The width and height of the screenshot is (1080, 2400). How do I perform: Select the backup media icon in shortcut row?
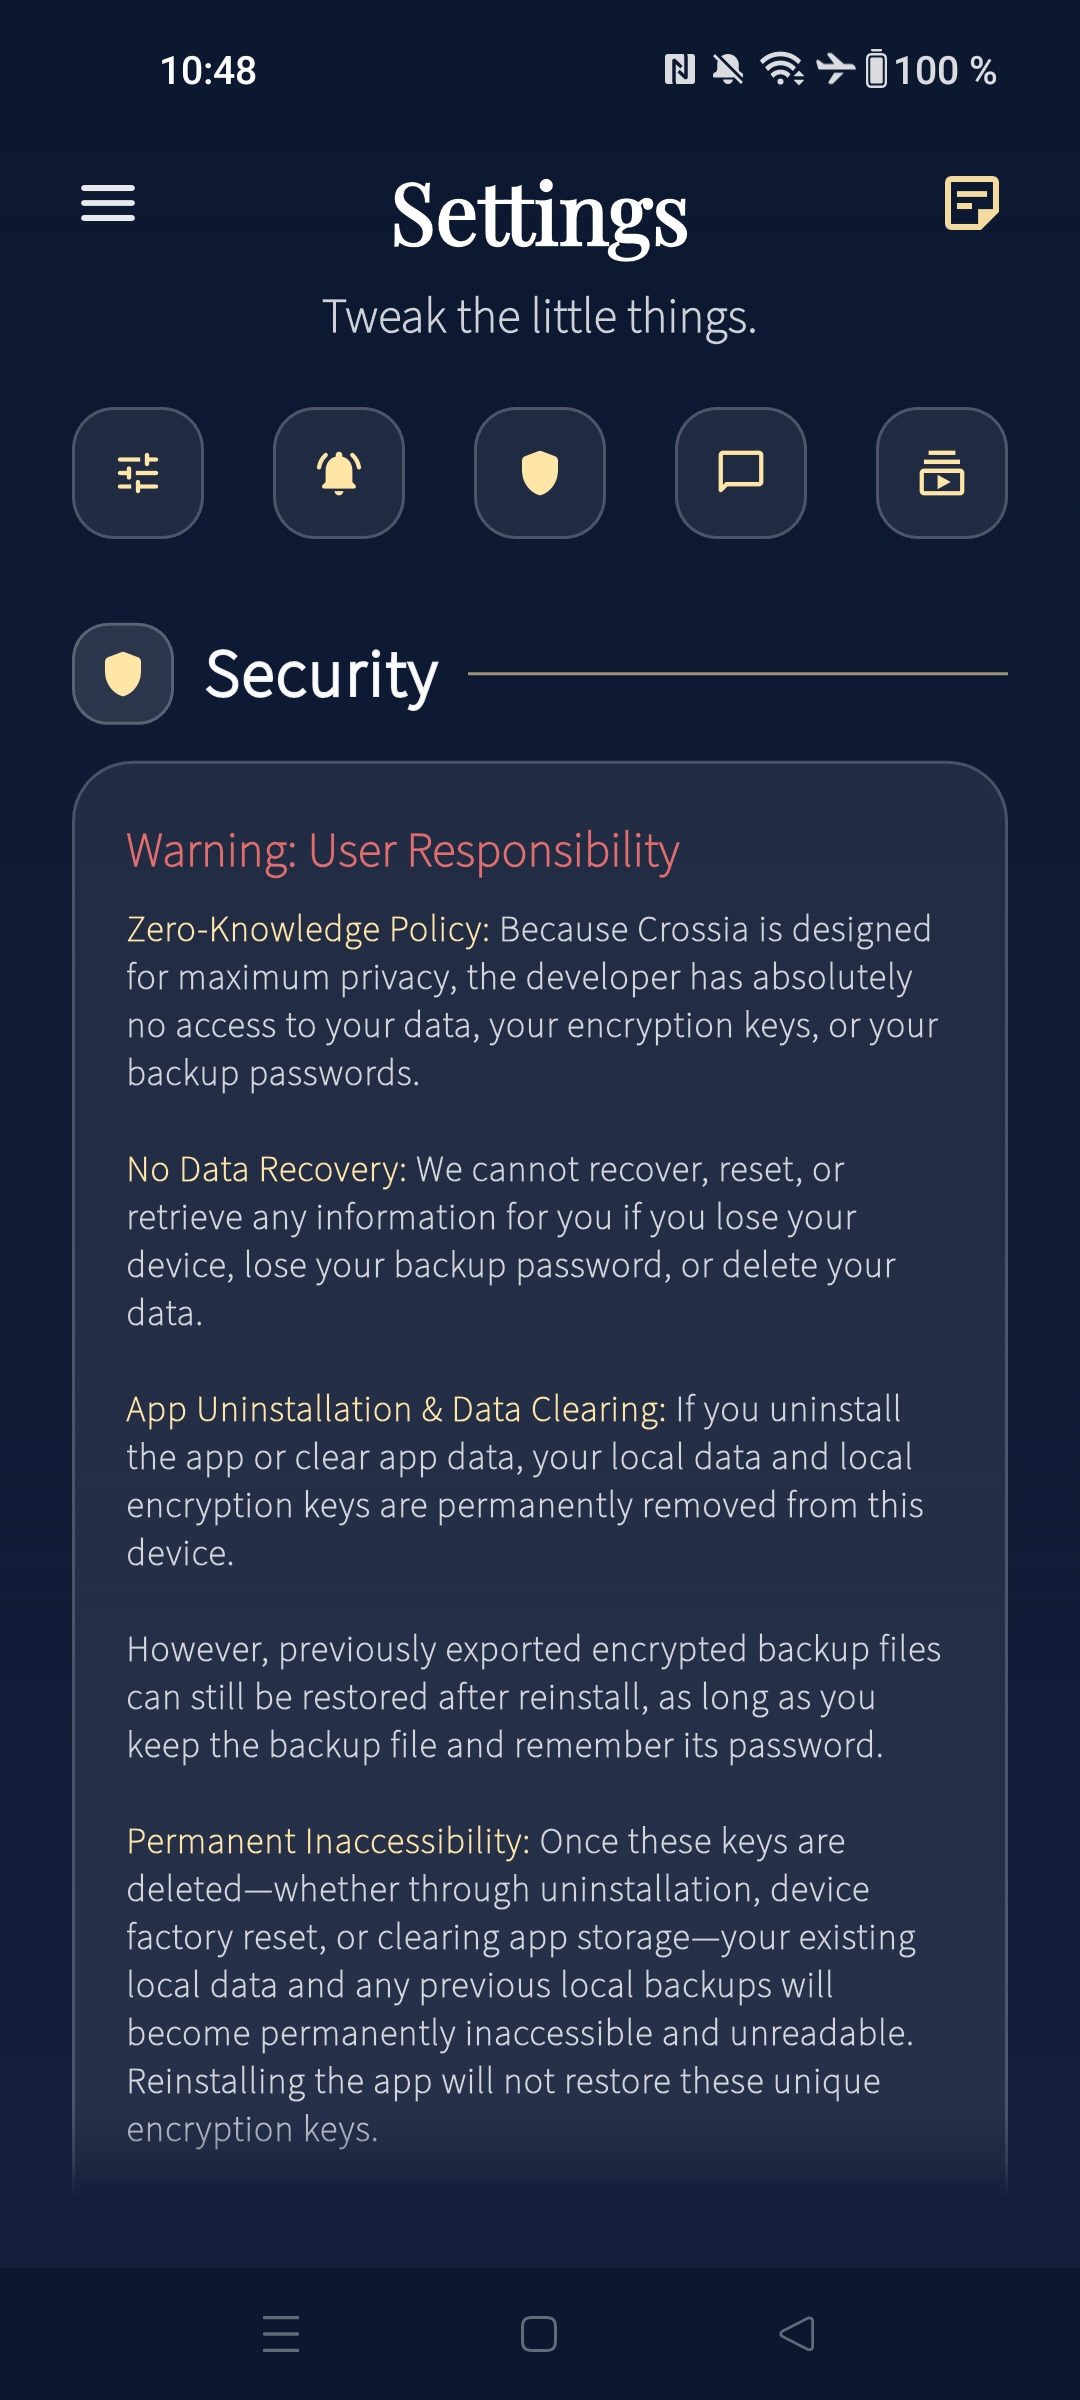point(941,473)
